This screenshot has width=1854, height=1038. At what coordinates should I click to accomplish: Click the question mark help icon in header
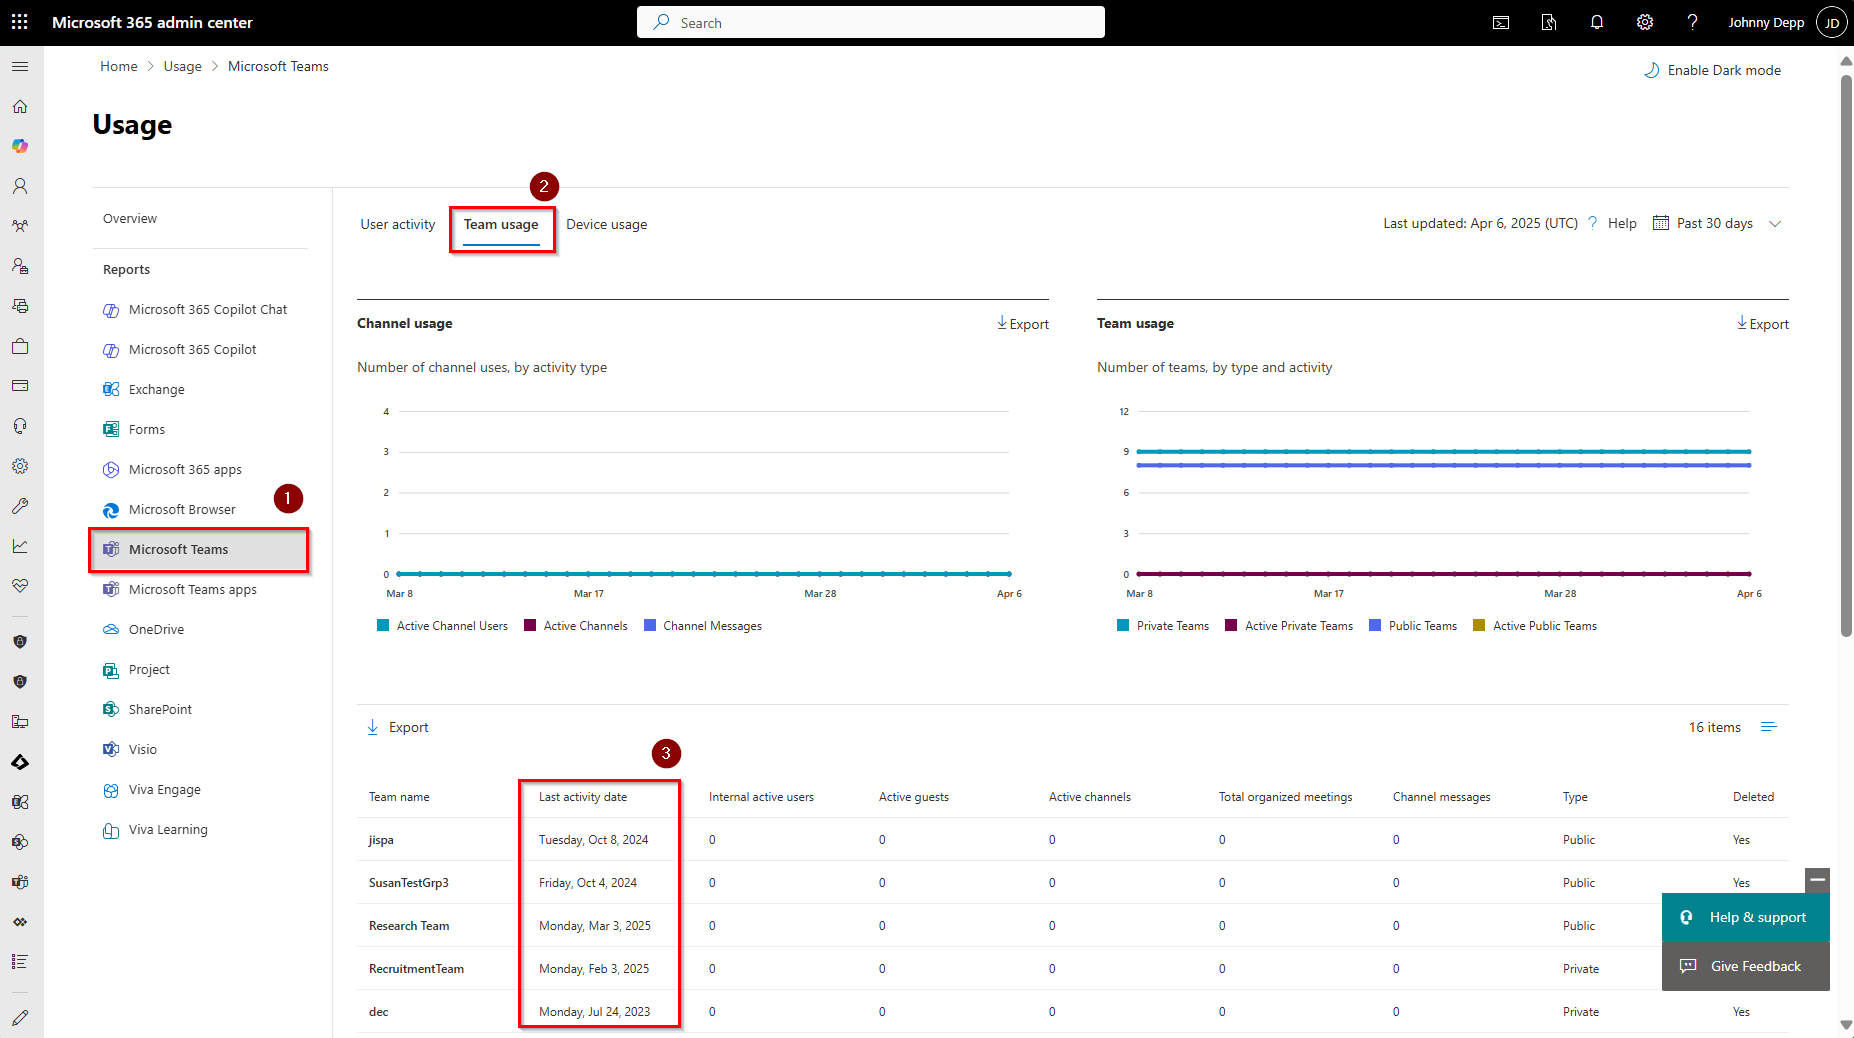click(x=1692, y=22)
